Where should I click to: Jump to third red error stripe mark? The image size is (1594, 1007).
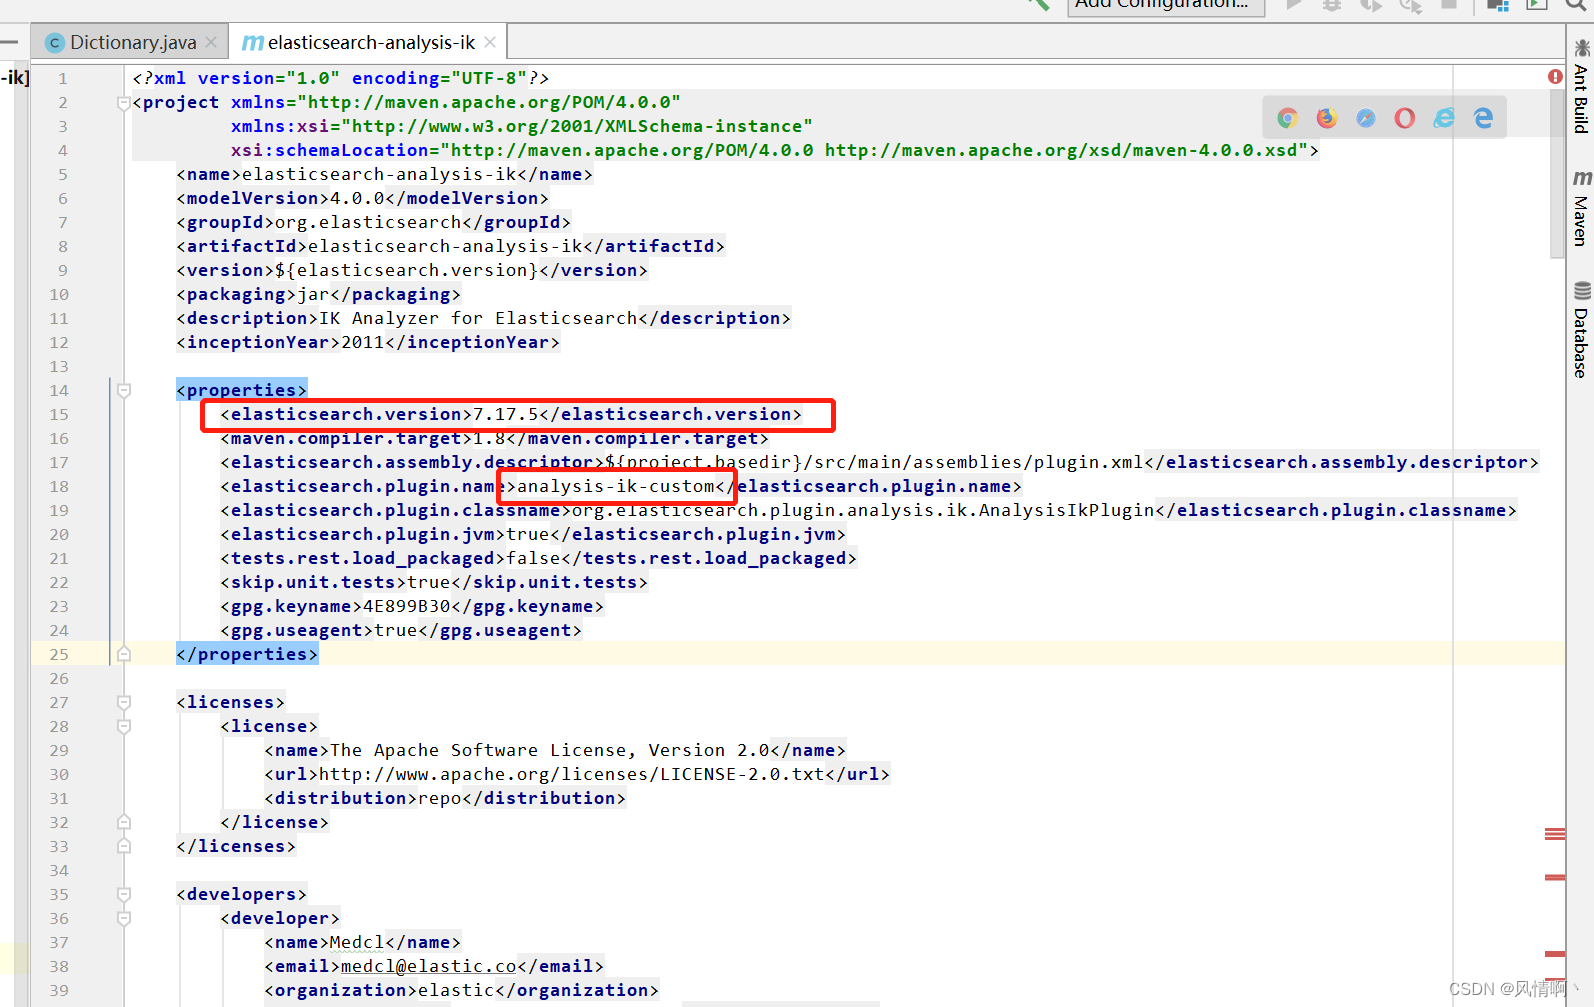tap(1555, 954)
